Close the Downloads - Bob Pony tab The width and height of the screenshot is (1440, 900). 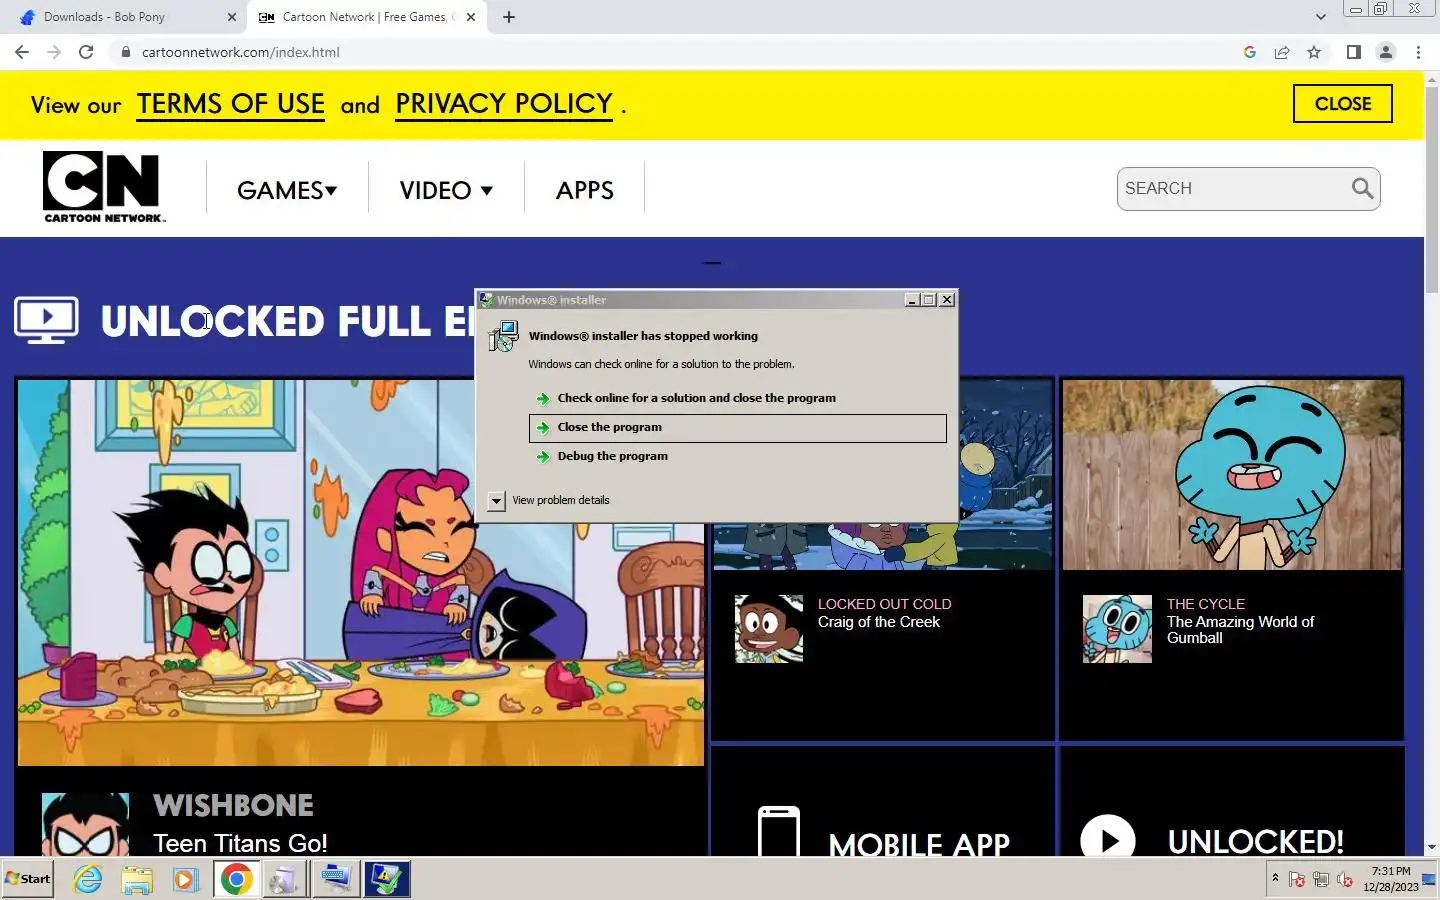click(232, 17)
